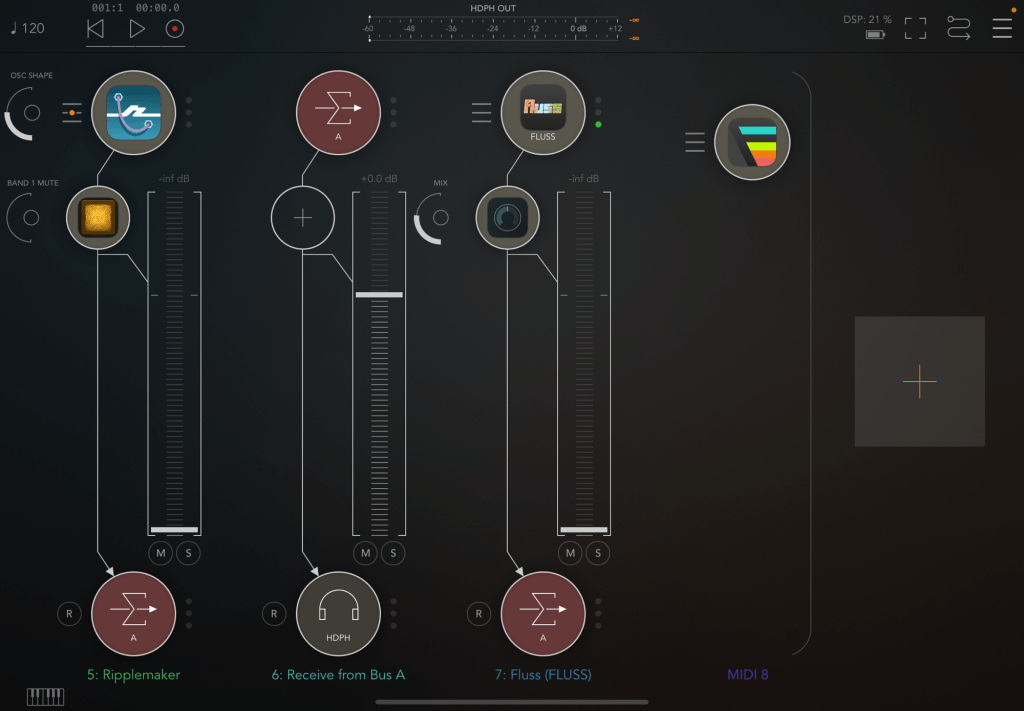Open the Ripplemaker synth plugin icon
Viewport: 1024px width, 711px height.
(133, 113)
